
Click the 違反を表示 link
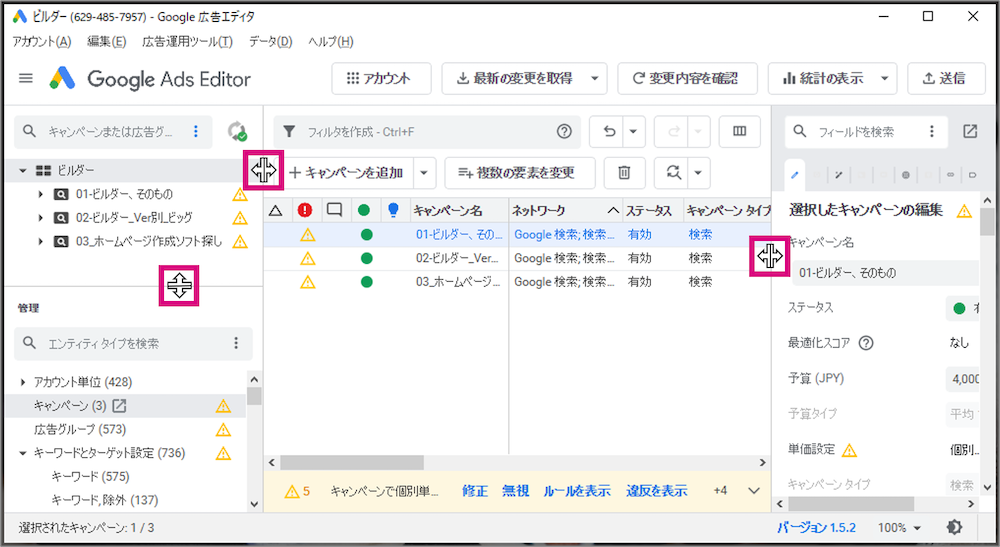(x=657, y=490)
